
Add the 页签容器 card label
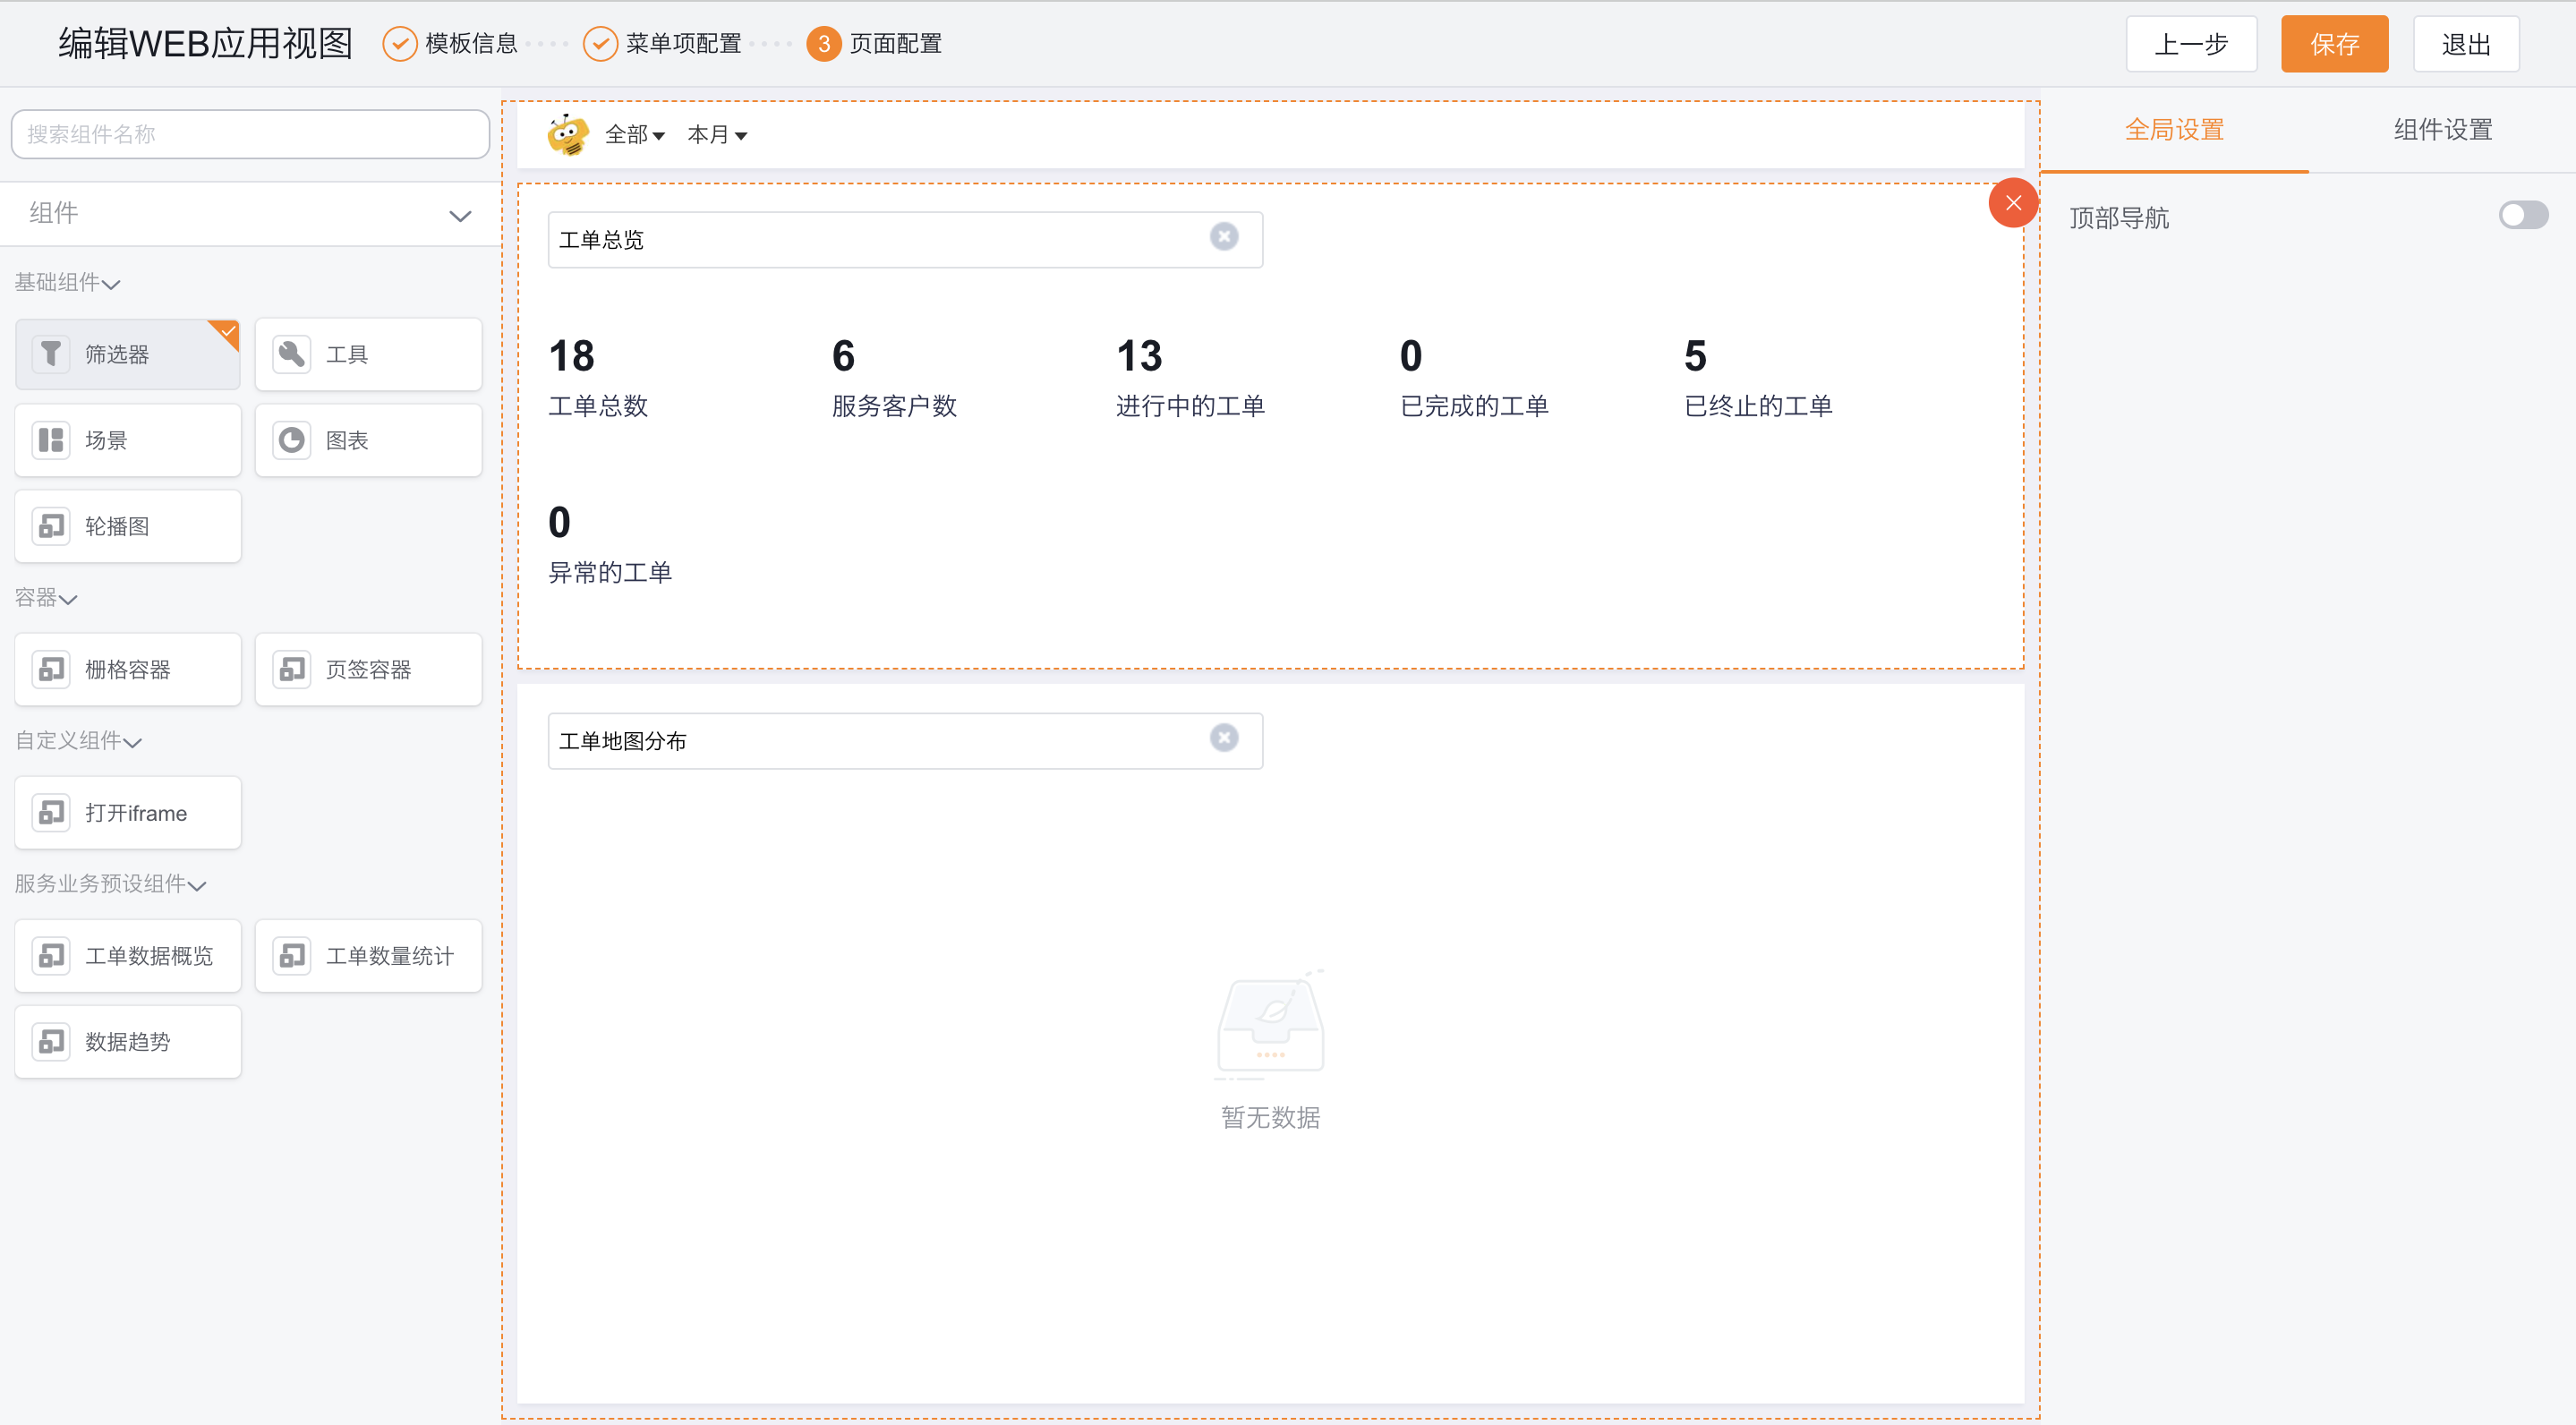click(x=369, y=670)
